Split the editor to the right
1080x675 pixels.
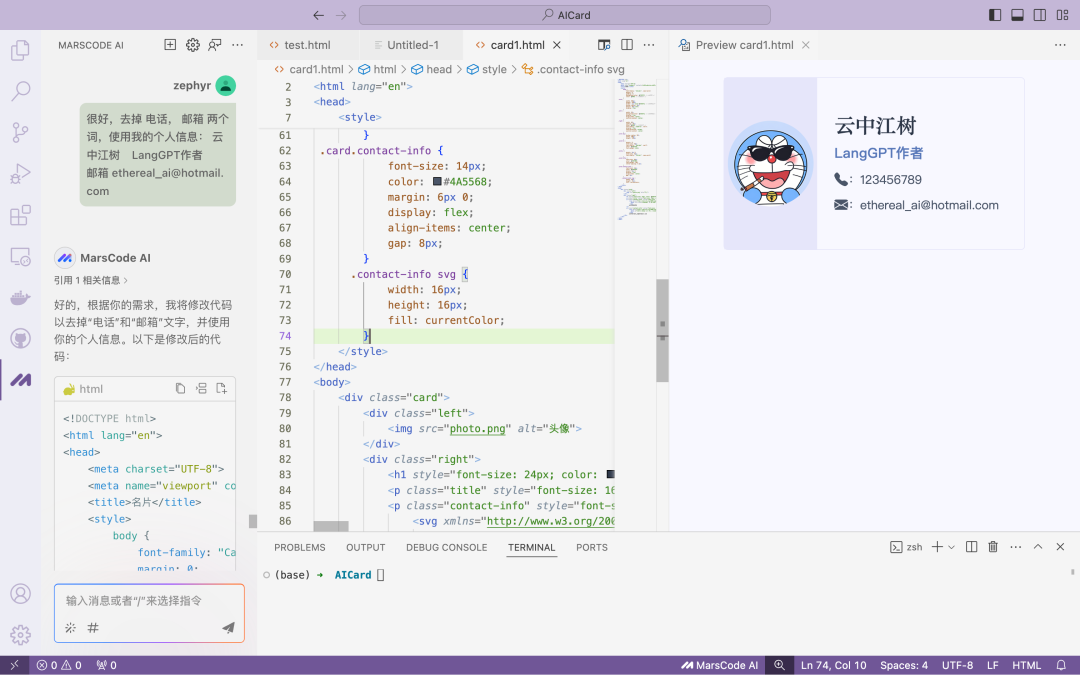tap(627, 45)
